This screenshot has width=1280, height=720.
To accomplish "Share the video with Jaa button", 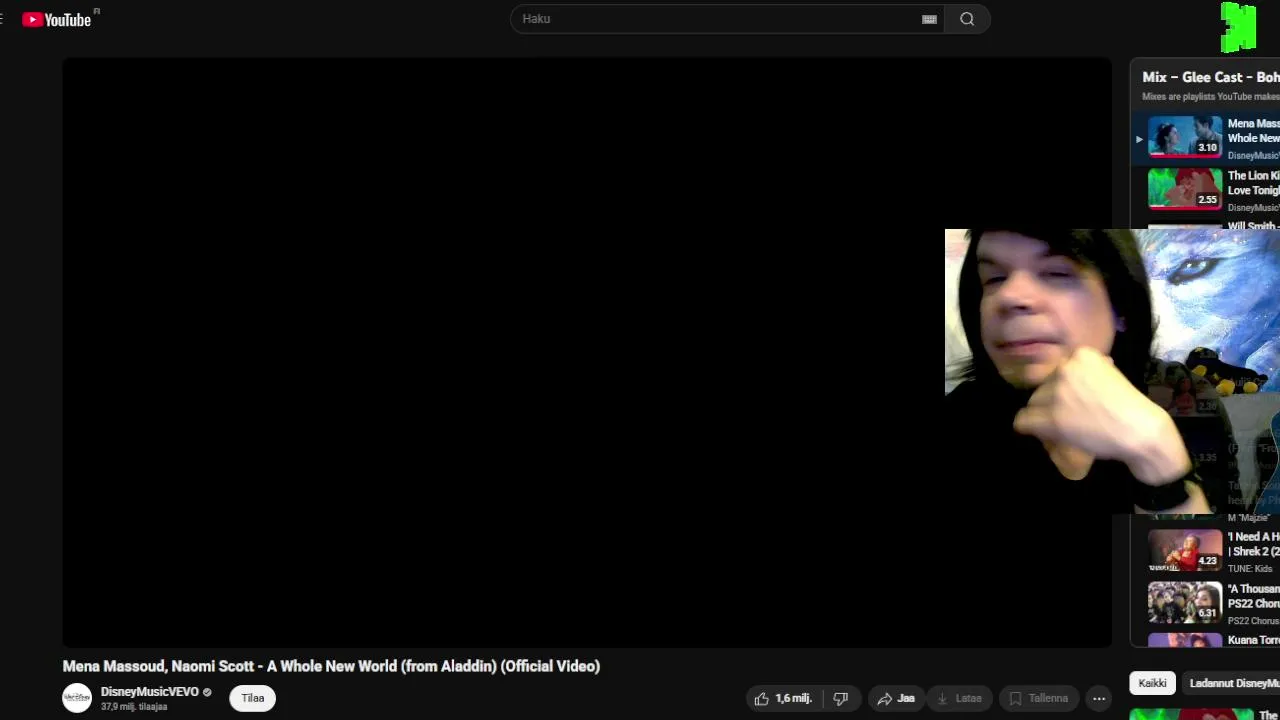I will [x=896, y=698].
